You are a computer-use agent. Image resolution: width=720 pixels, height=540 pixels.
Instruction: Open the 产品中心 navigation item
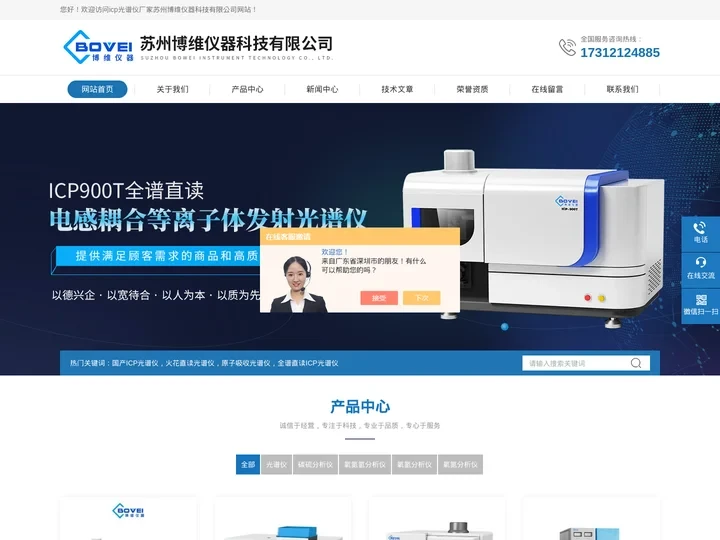tap(247, 89)
